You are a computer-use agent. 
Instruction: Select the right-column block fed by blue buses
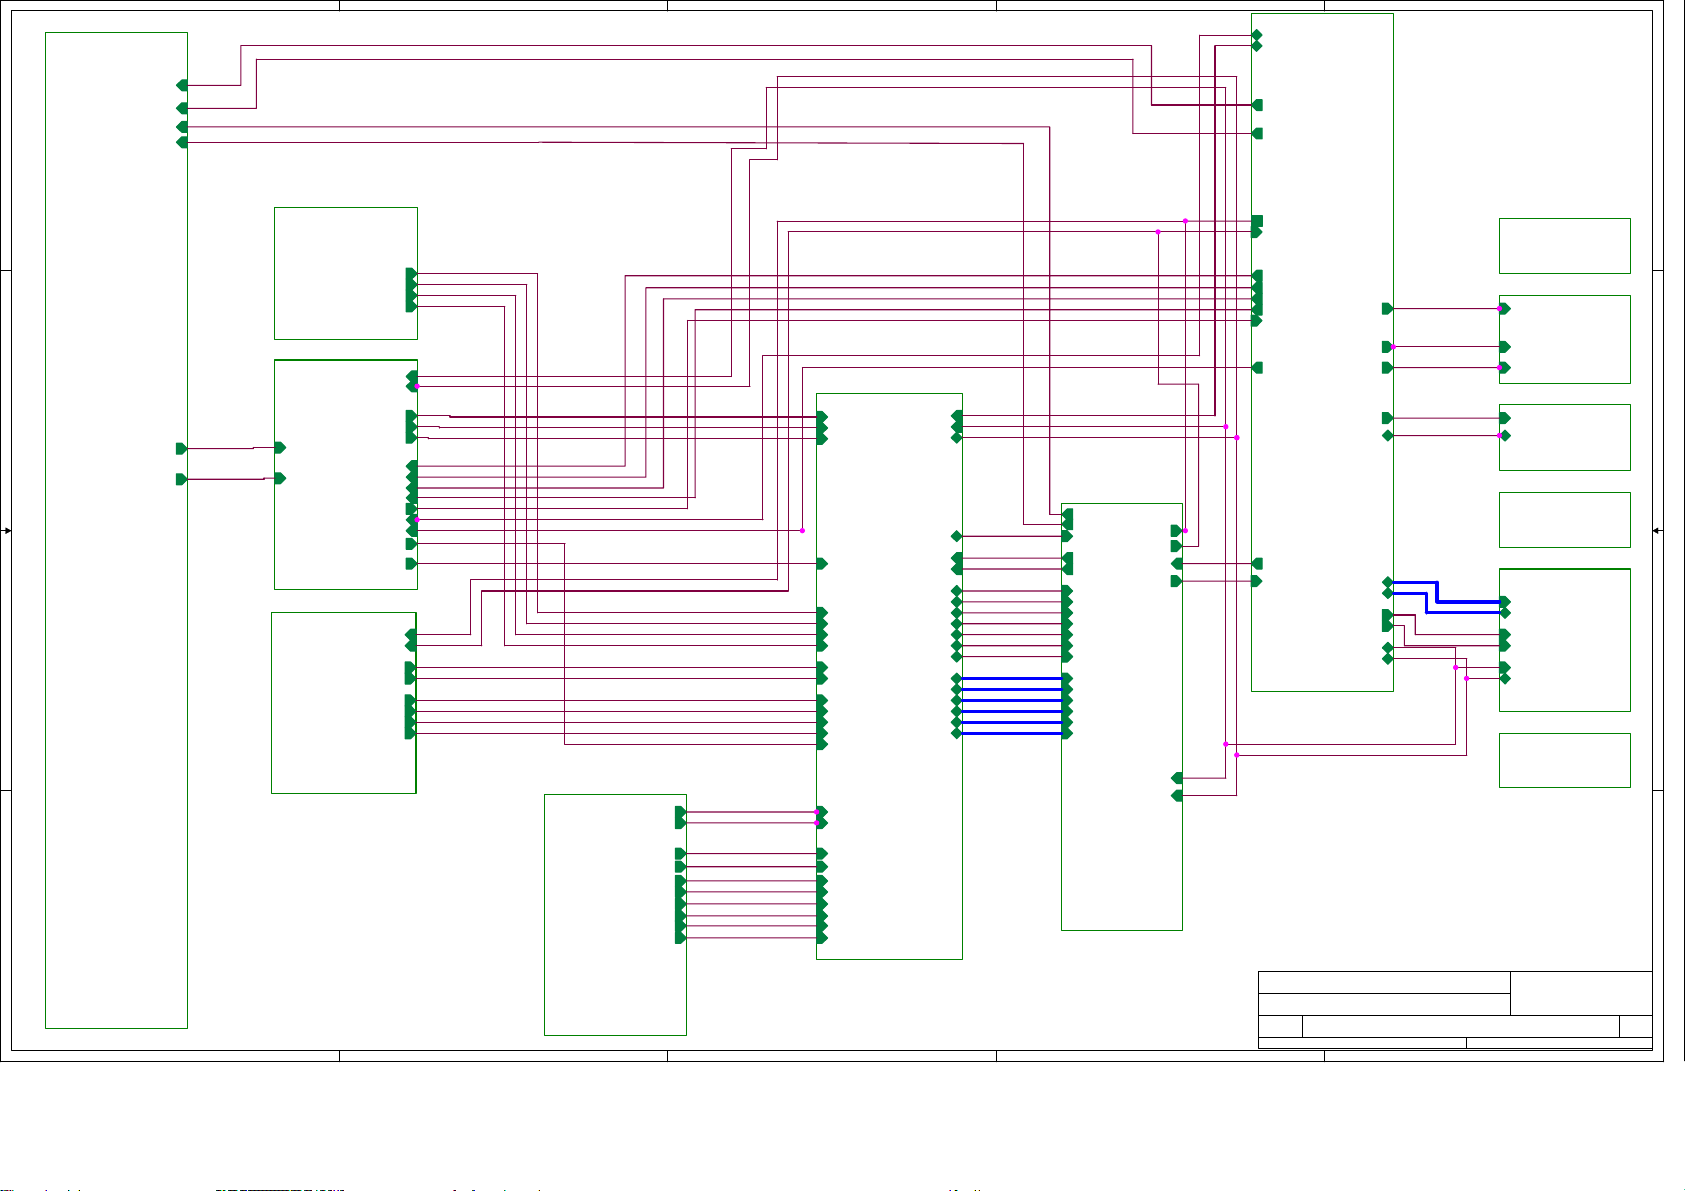click(x=1564, y=640)
